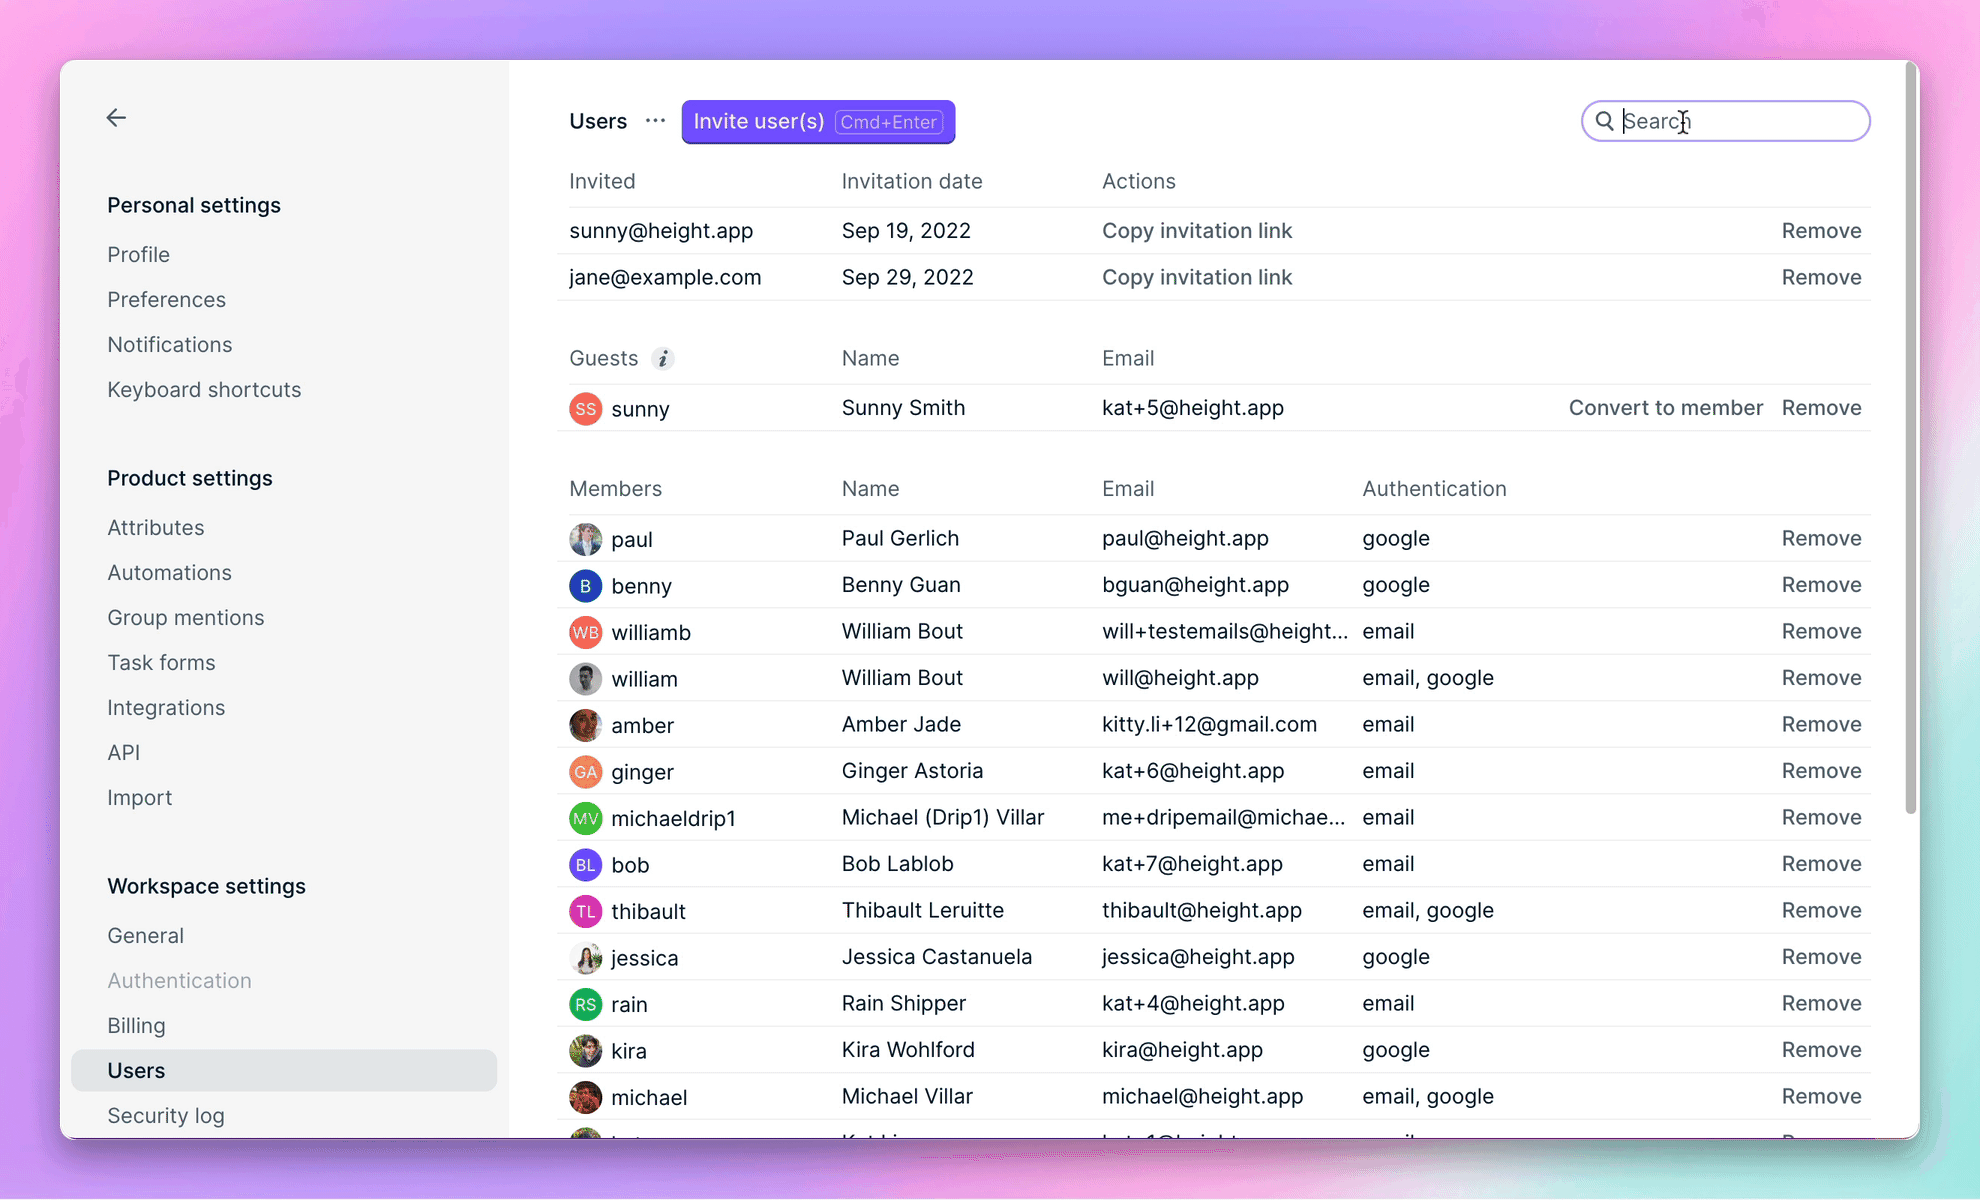Open Authentication workspace settings
1980x1200 pixels.
coord(179,981)
